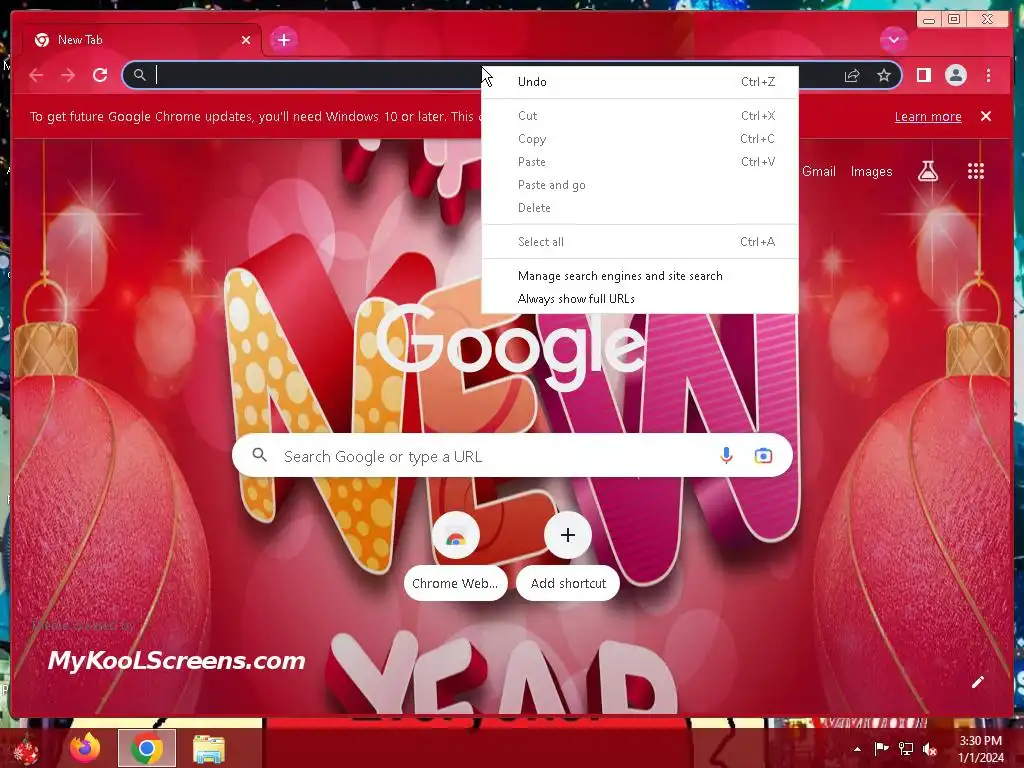Click the Back navigation arrow
Viewport: 1024px width, 768px height.
[x=36, y=76]
